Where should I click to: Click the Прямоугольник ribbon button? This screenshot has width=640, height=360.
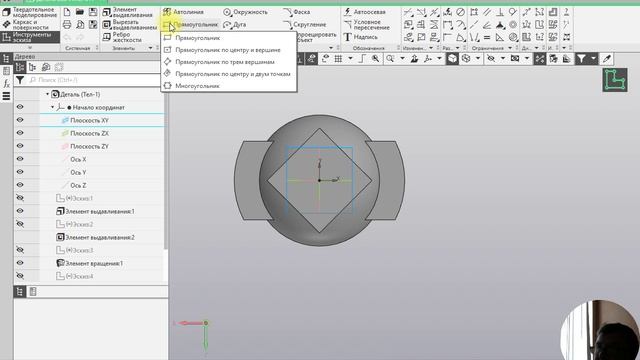(x=191, y=24)
